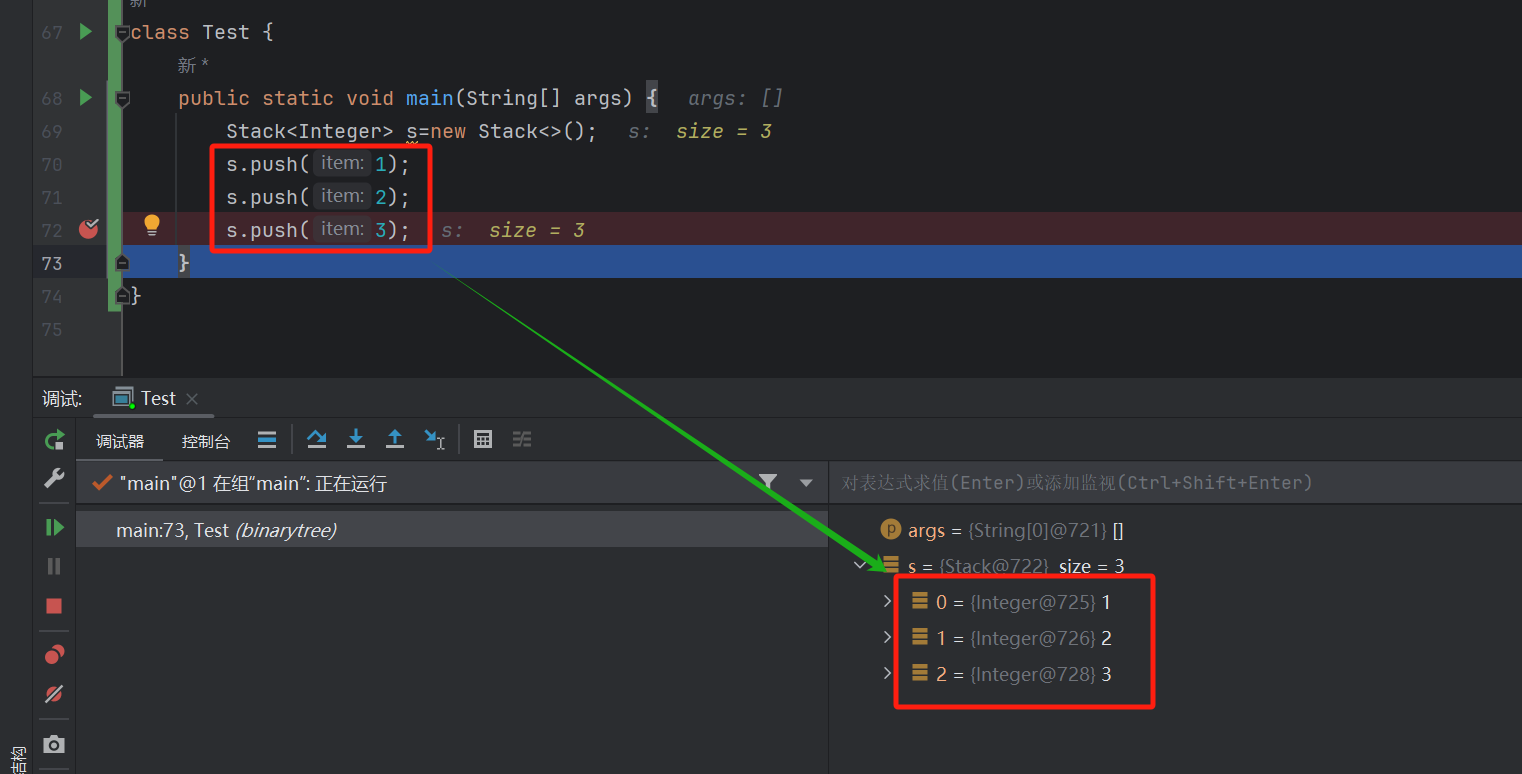
Task: Resume program with the green play icon
Action: click(x=54, y=527)
